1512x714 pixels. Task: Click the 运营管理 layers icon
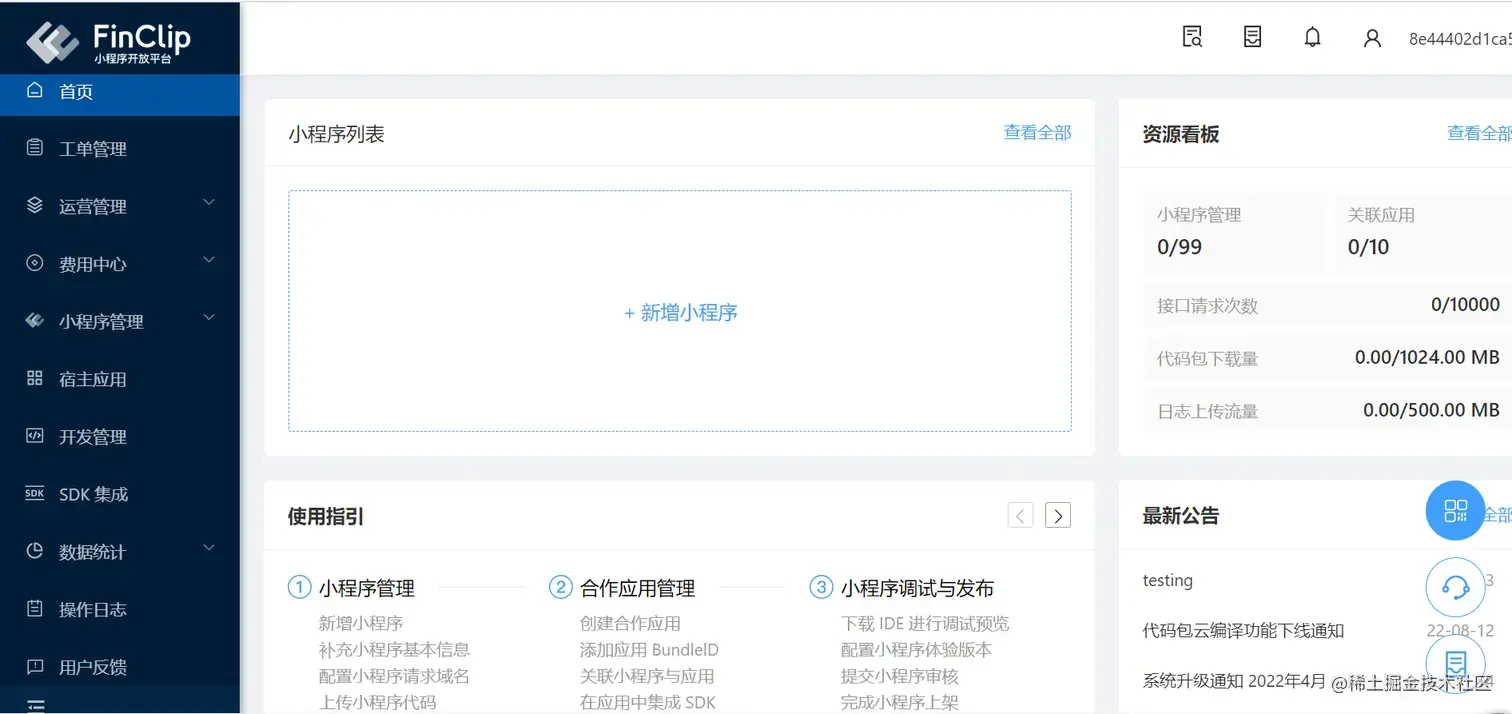35,205
